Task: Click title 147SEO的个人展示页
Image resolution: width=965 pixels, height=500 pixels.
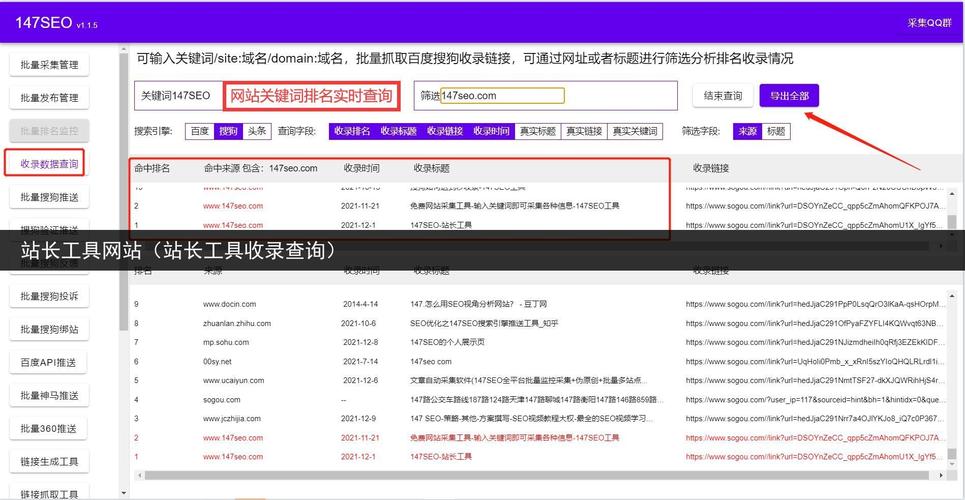Action: click(x=447, y=342)
